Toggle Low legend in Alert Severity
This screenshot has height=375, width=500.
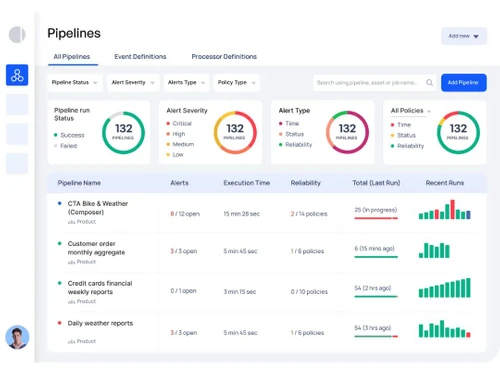[x=175, y=154]
